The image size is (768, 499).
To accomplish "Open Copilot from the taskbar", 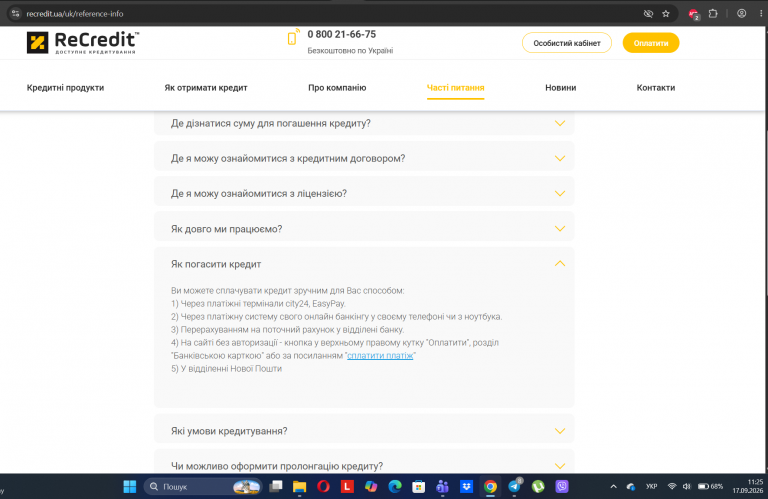I will pos(371,486).
